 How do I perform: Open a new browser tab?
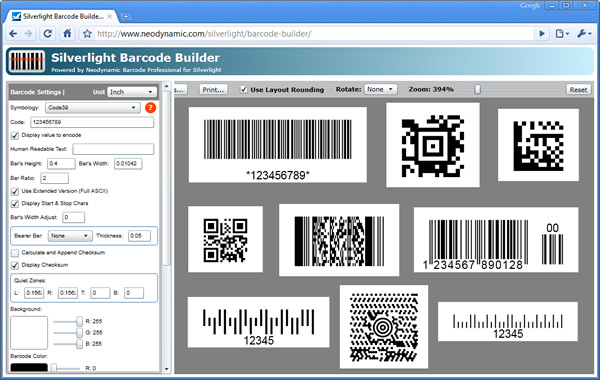tap(126, 16)
